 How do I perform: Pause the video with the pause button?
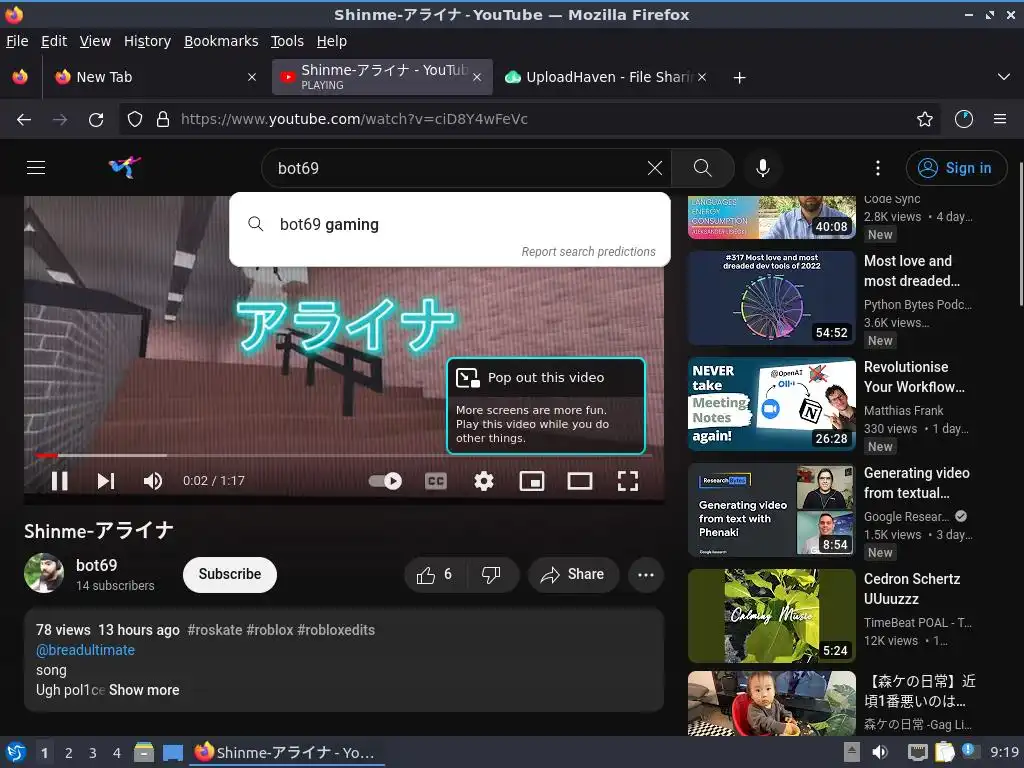pos(59,481)
